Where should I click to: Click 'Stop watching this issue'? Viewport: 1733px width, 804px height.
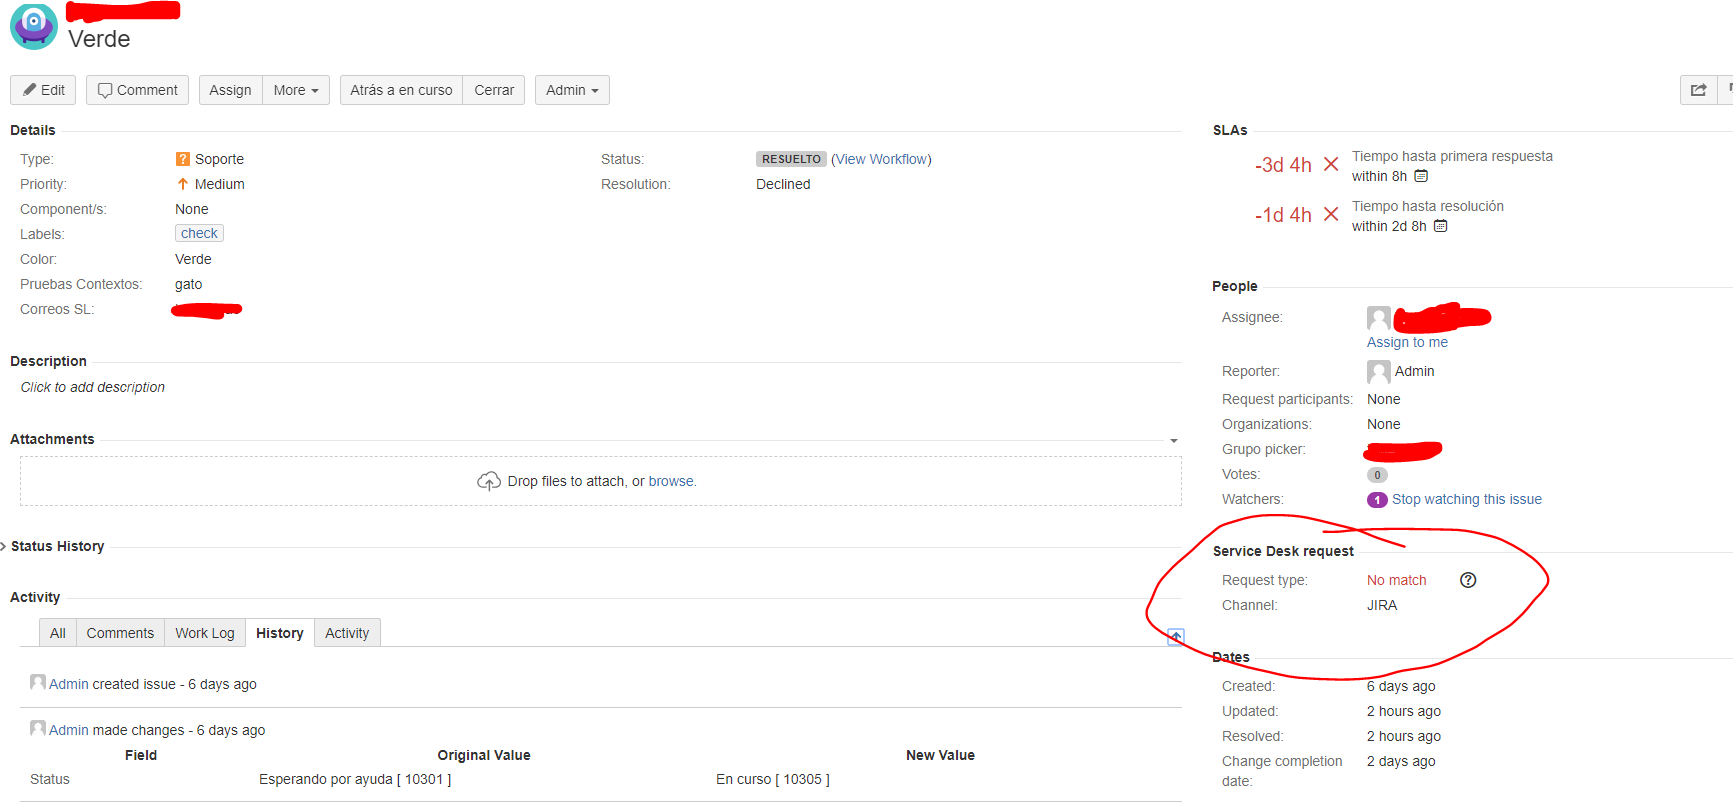(1467, 499)
